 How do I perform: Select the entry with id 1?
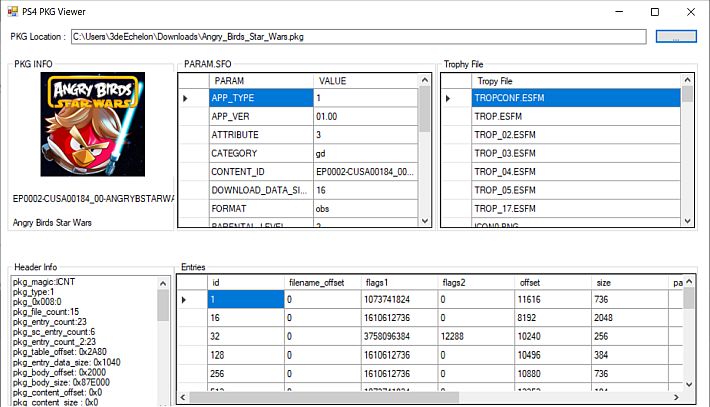click(246, 299)
